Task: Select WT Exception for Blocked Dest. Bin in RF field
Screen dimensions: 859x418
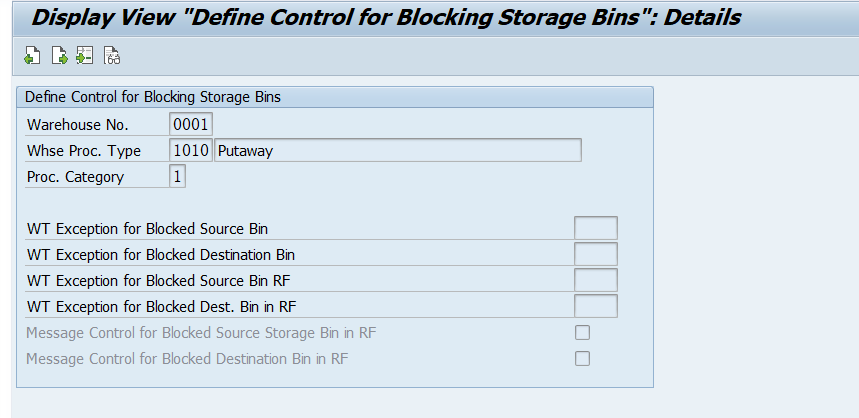Action: pos(595,306)
